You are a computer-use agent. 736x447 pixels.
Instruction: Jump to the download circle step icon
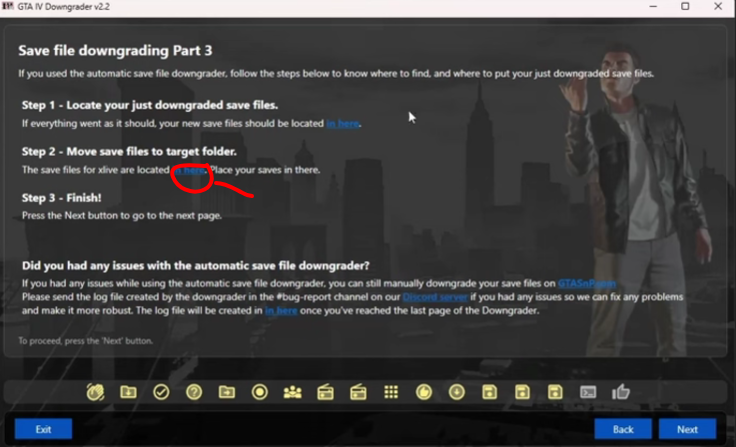coord(457,392)
